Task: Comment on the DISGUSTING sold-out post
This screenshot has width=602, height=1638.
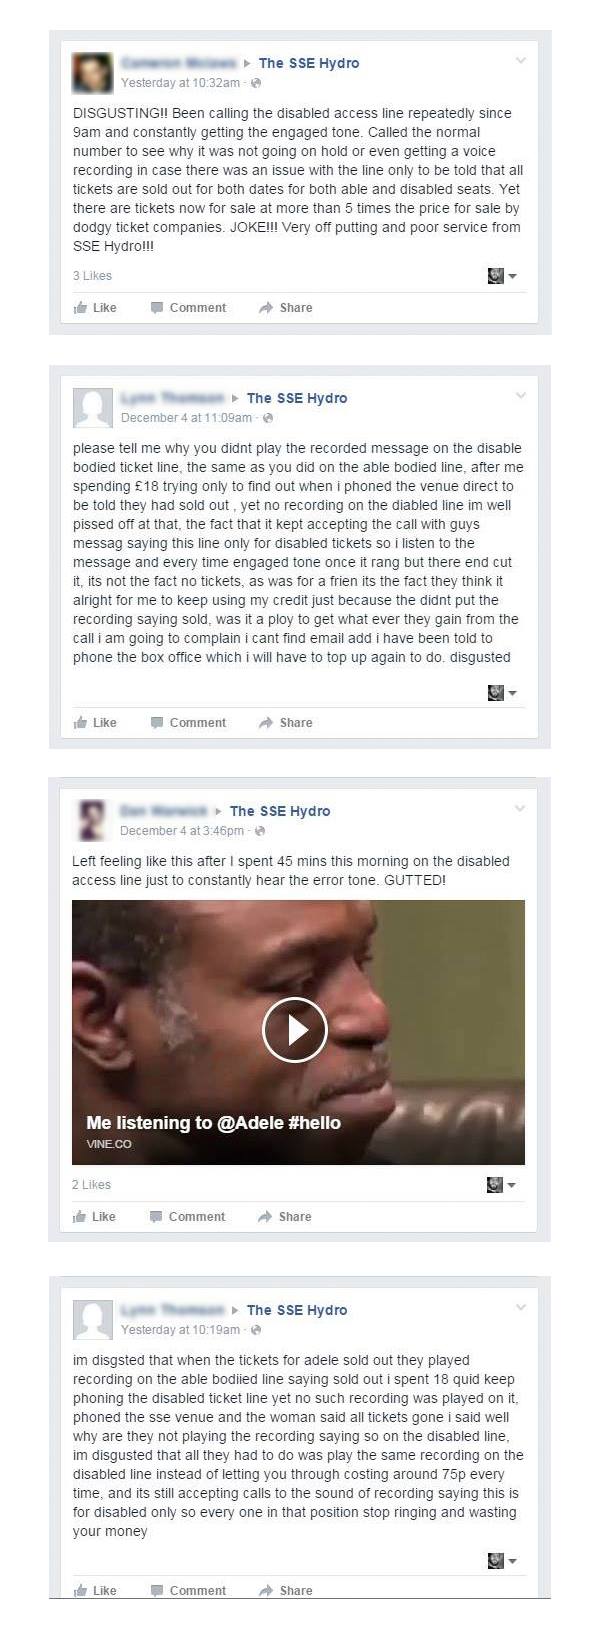Action: (188, 308)
